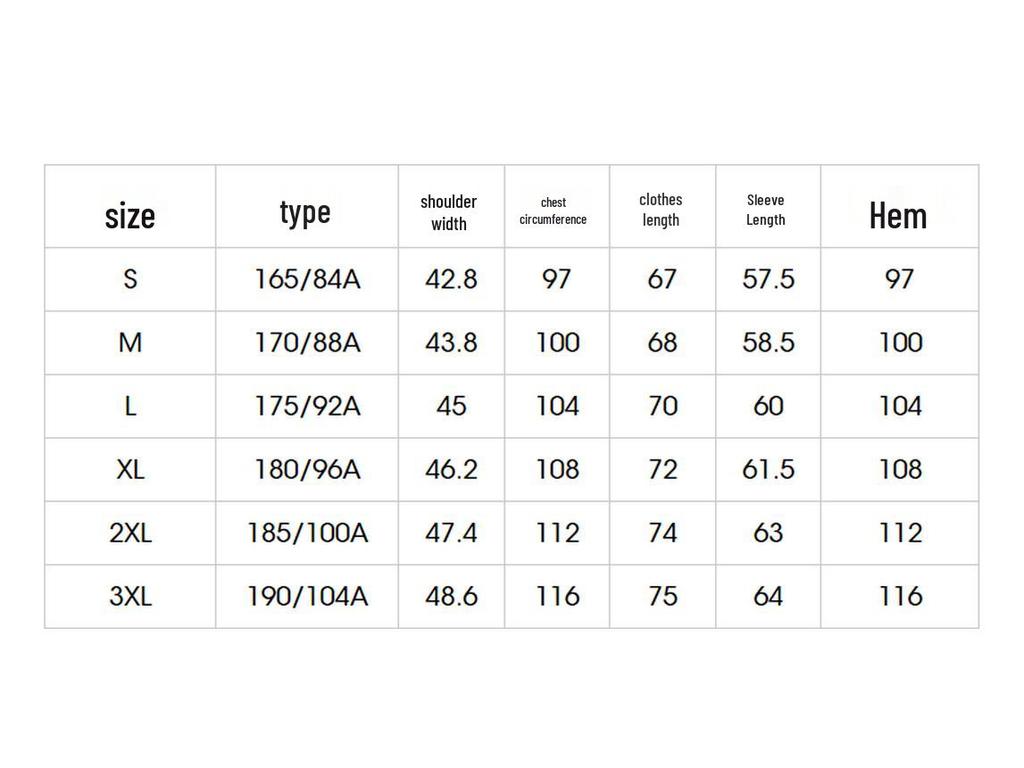
Task: Click the chest circumference value for XL
Action: click(557, 469)
